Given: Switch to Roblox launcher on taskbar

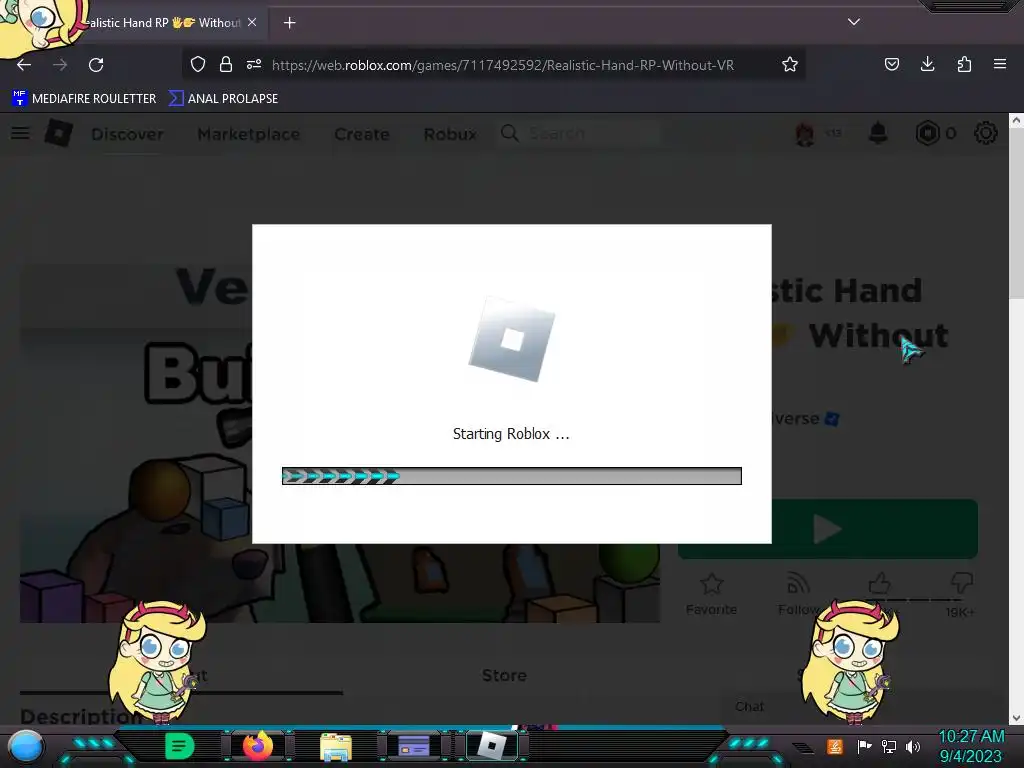Looking at the screenshot, I should 492,746.
